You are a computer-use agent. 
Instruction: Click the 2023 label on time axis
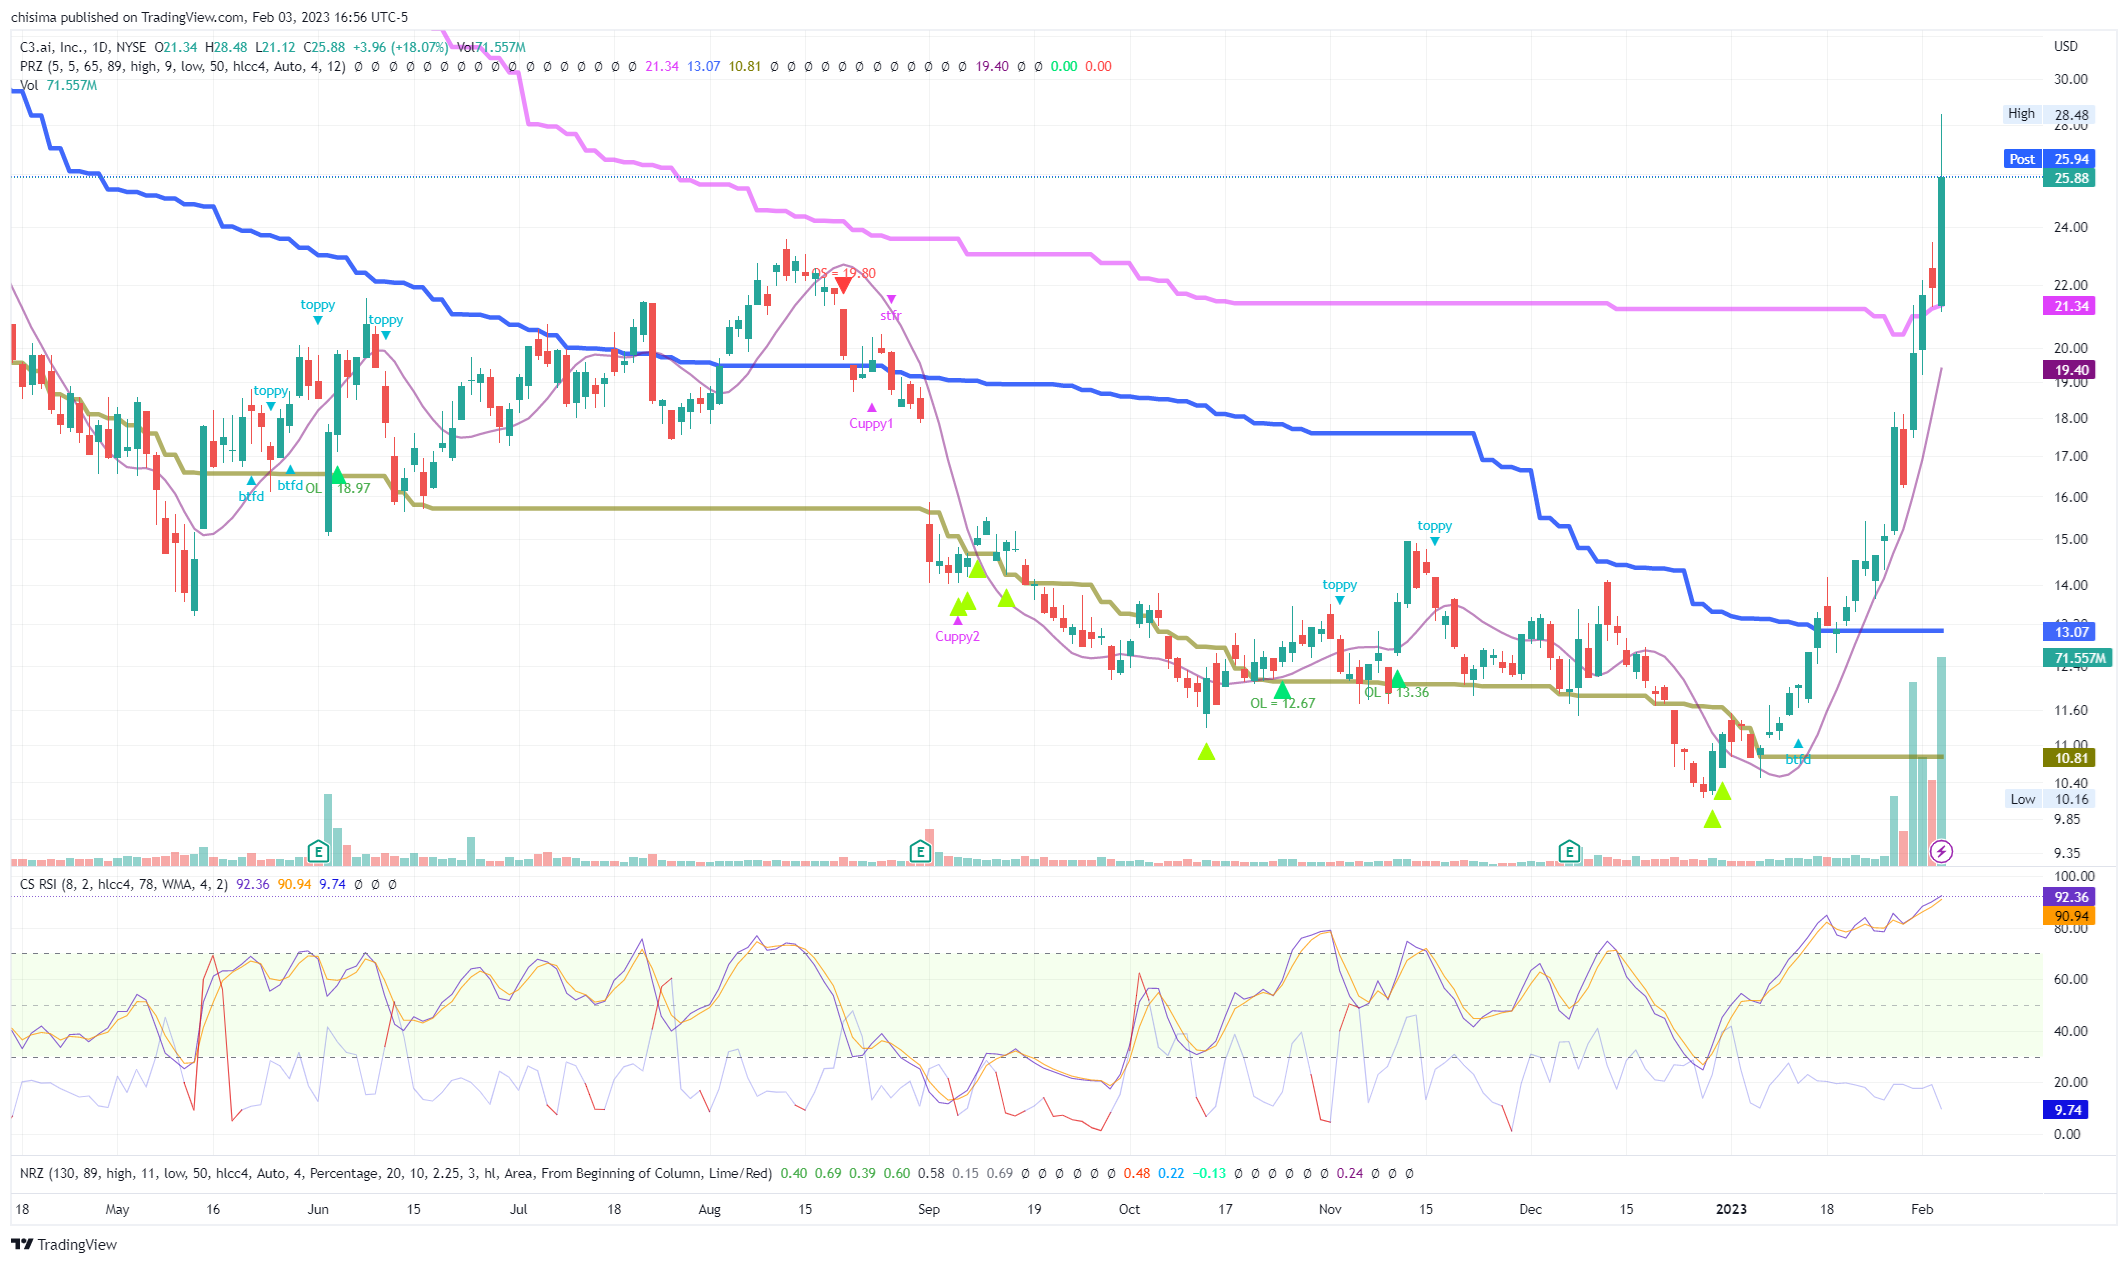click(x=1731, y=1209)
